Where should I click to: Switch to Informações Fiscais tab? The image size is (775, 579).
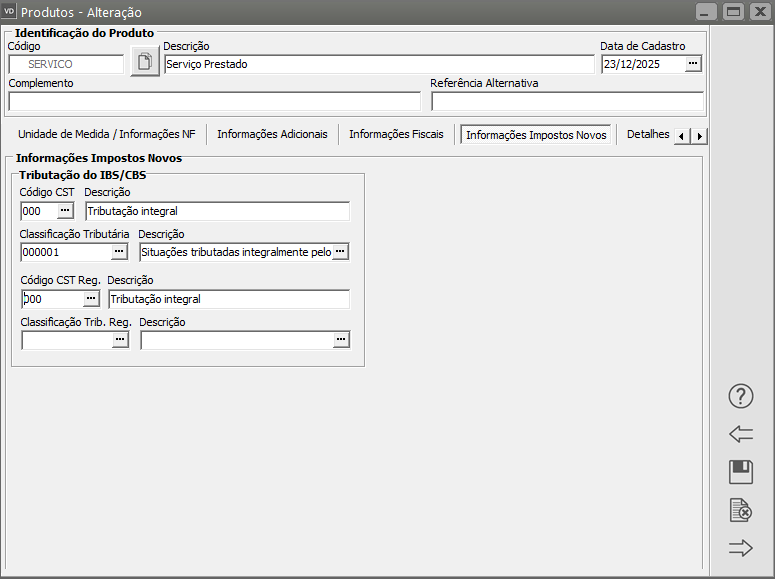click(x=395, y=135)
